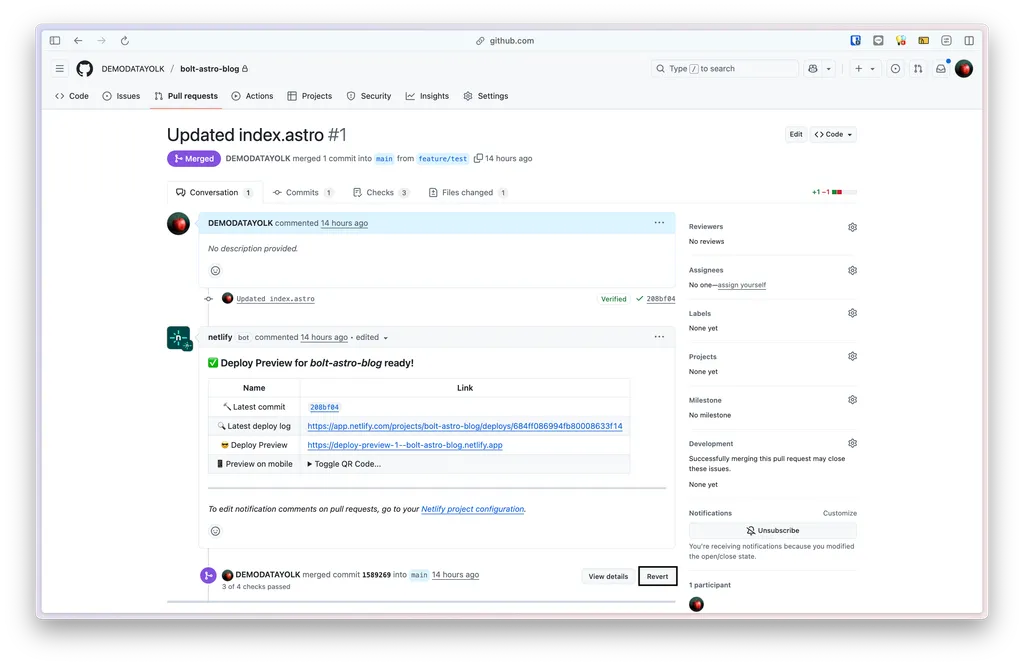The image size is (1024, 666).
Task: Click the 14 hours ago merge timestamp
Action: [x=455, y=575]
